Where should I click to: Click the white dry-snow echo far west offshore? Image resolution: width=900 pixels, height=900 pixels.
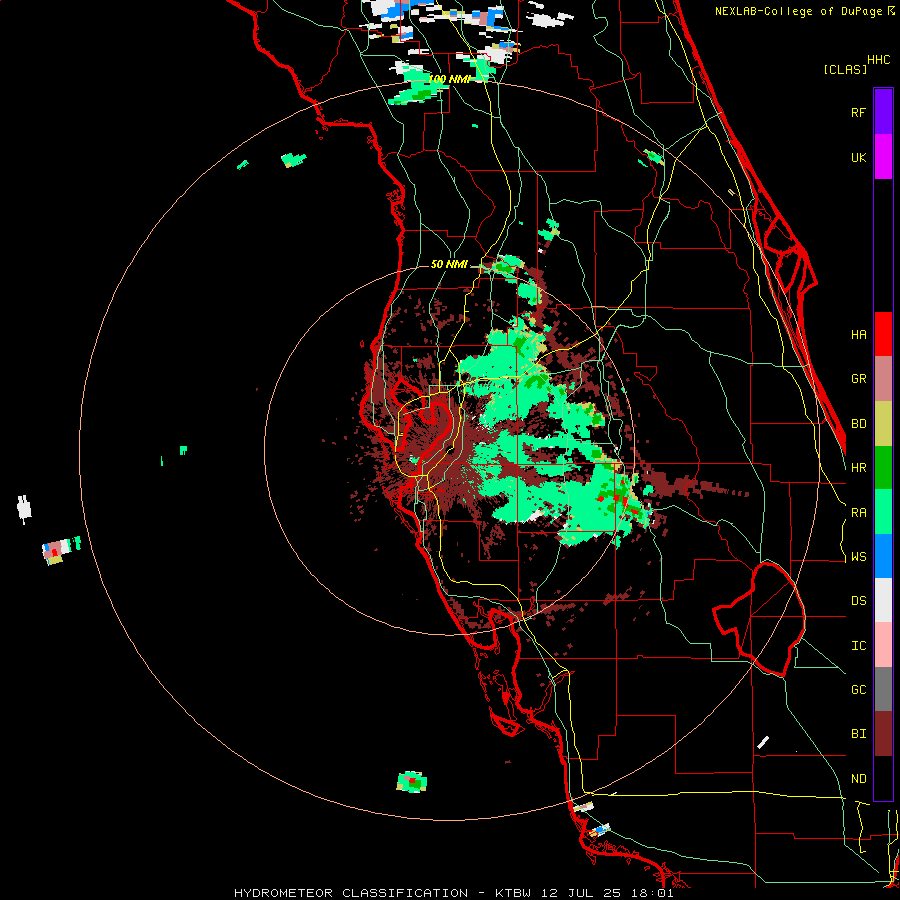click(24, 509)
